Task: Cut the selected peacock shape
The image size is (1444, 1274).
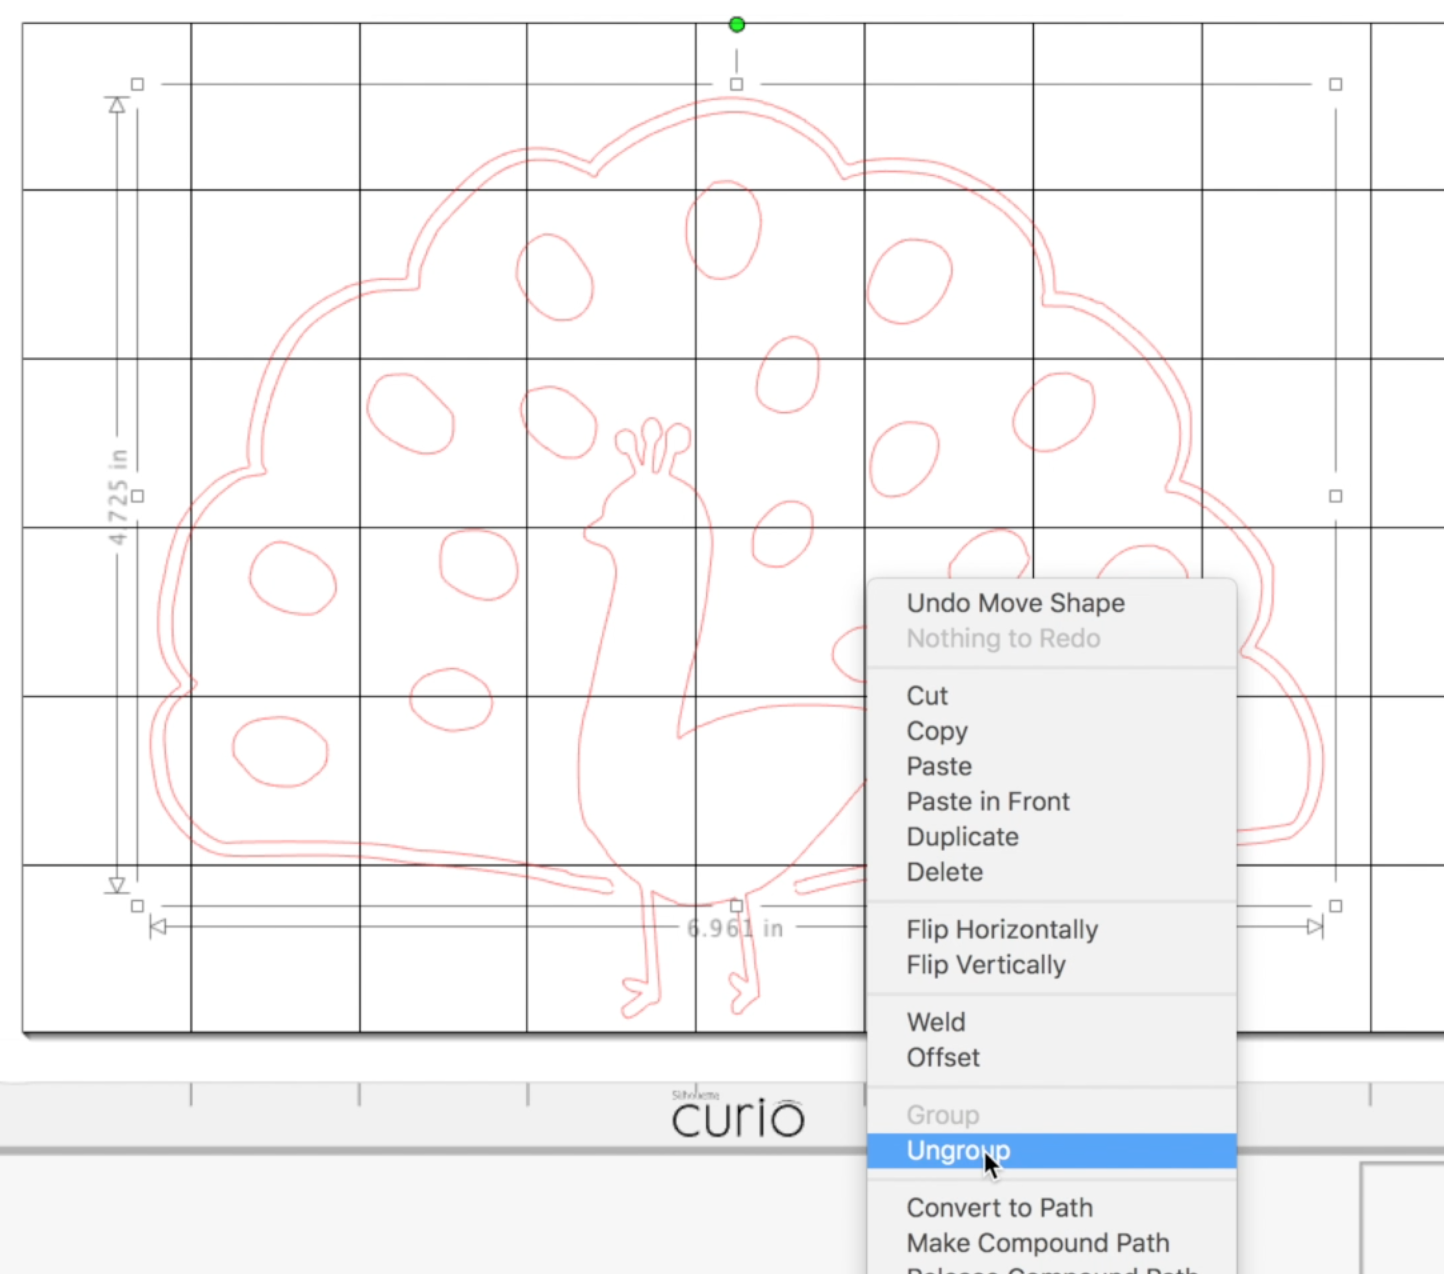Action: tap(926, 696)
